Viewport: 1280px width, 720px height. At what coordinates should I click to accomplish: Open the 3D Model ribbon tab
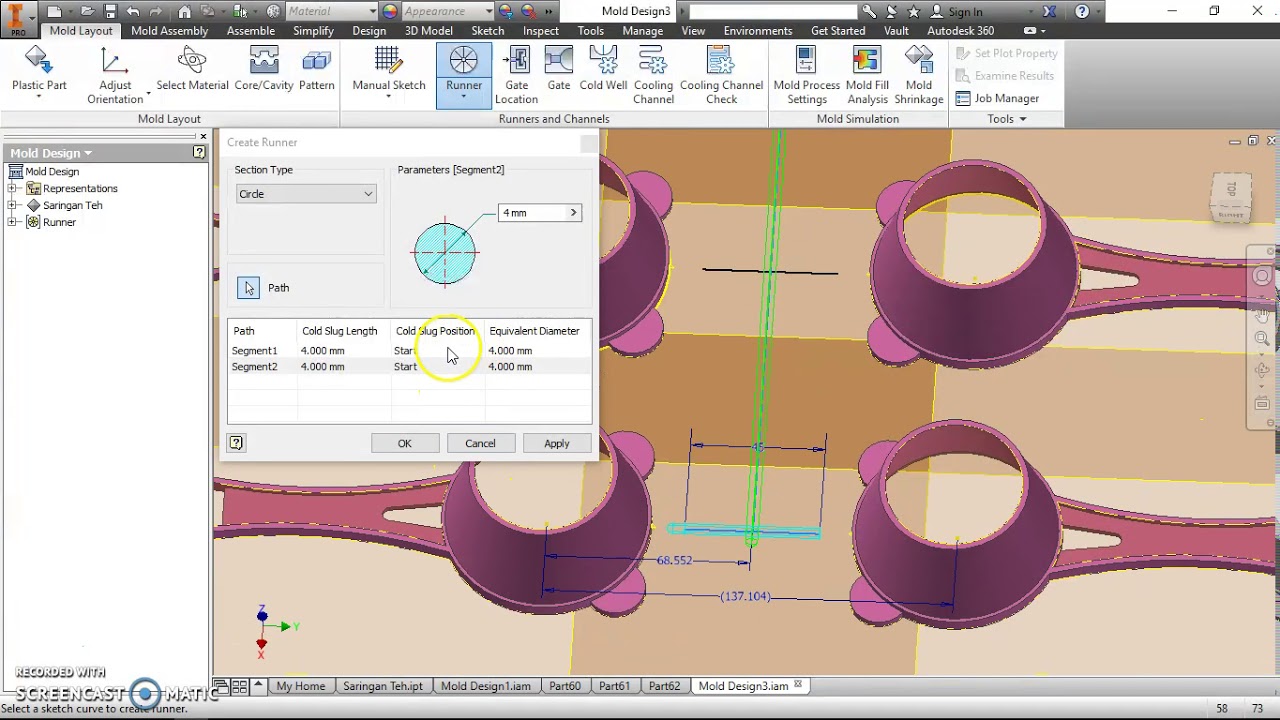tap(428, 31)
